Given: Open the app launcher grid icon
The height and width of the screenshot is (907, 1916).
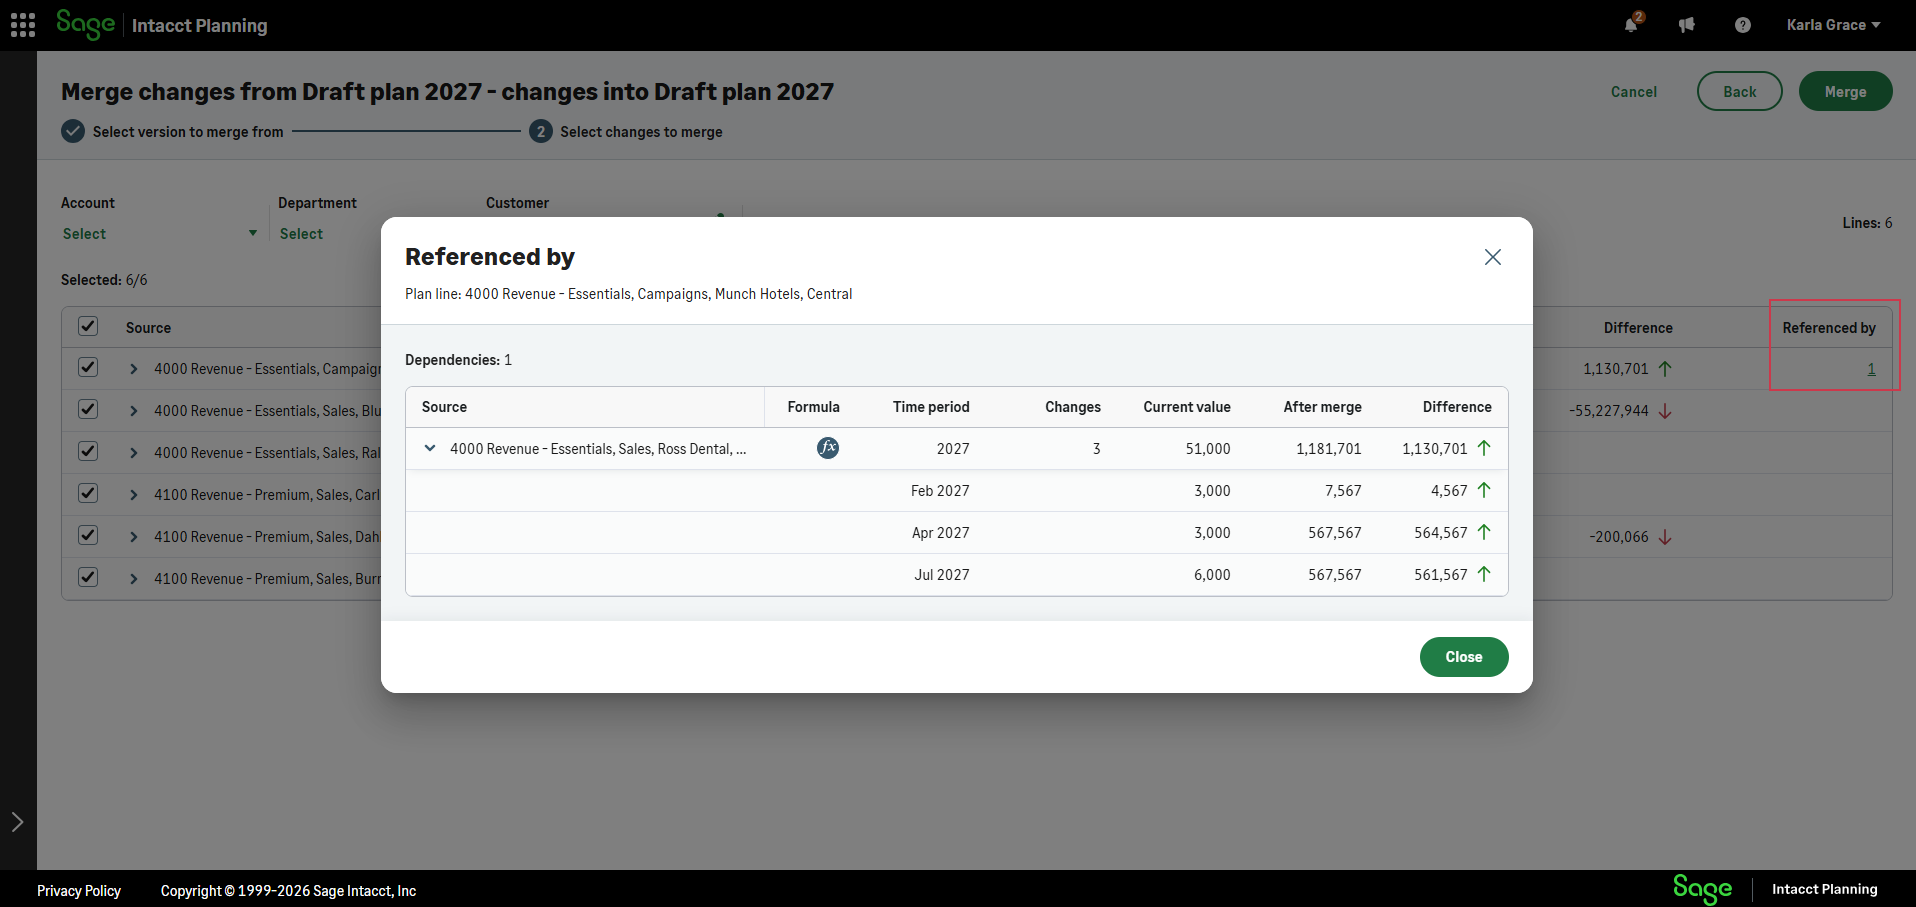Looking at the screenshot, I should (x=23, y=25).
